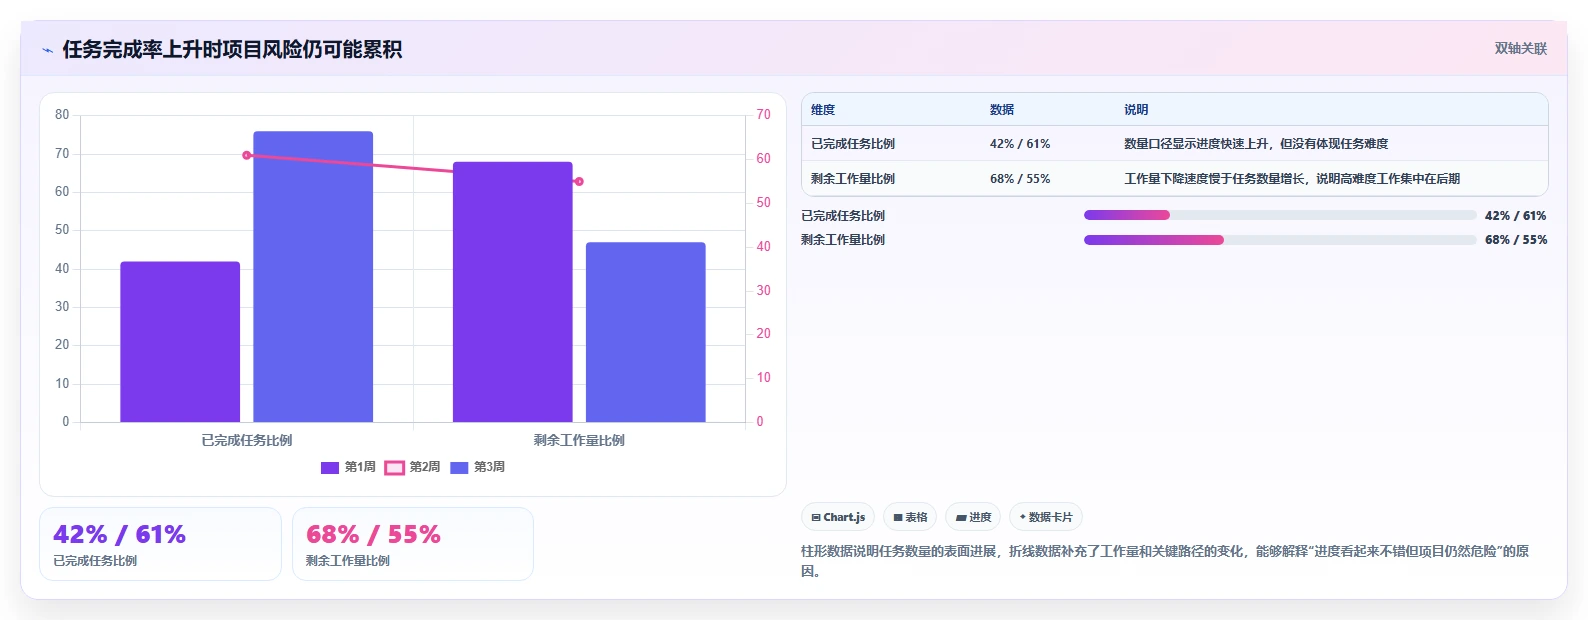Select the 数据卡片 tag
Screen dimensions: 1588x620
[x=1046, y=517]
